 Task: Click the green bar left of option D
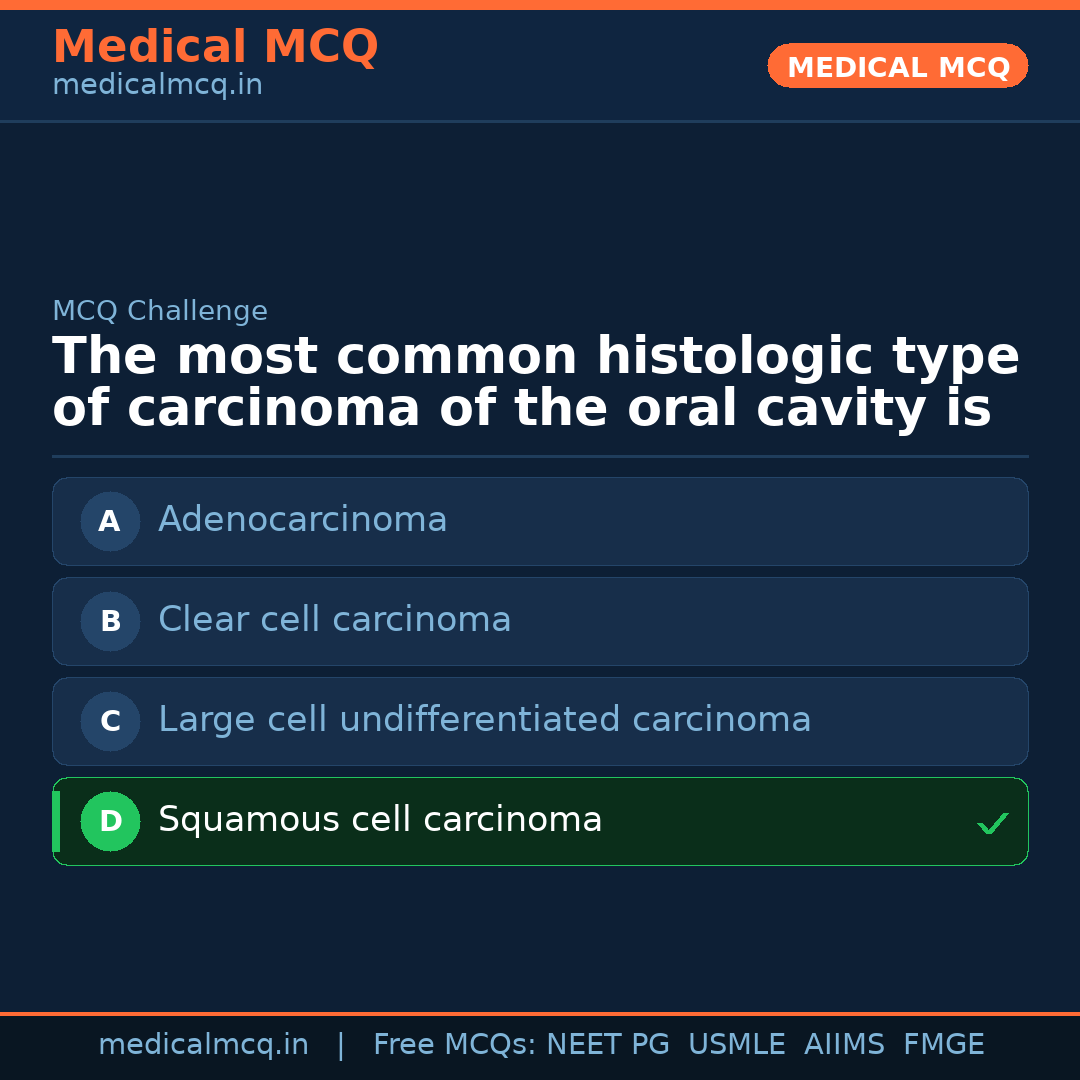pyautogui.click(x=56, y=821)
